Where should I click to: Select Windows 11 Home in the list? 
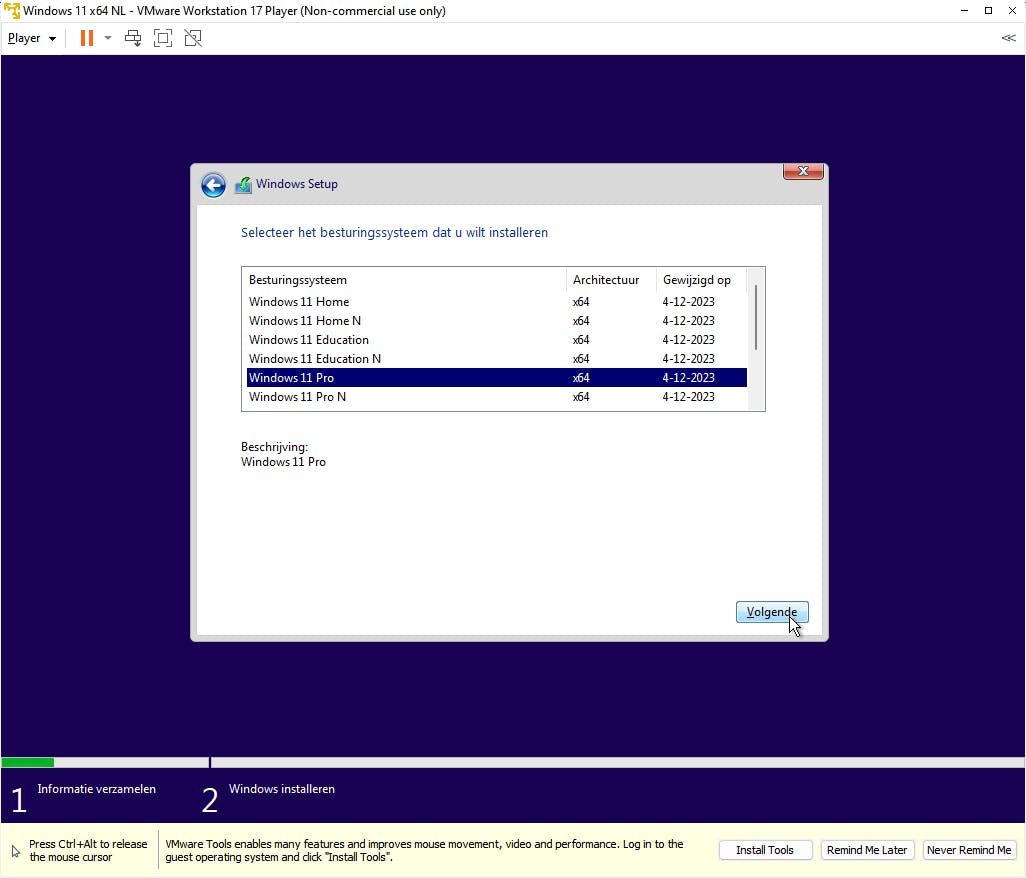tap(497, 302)
